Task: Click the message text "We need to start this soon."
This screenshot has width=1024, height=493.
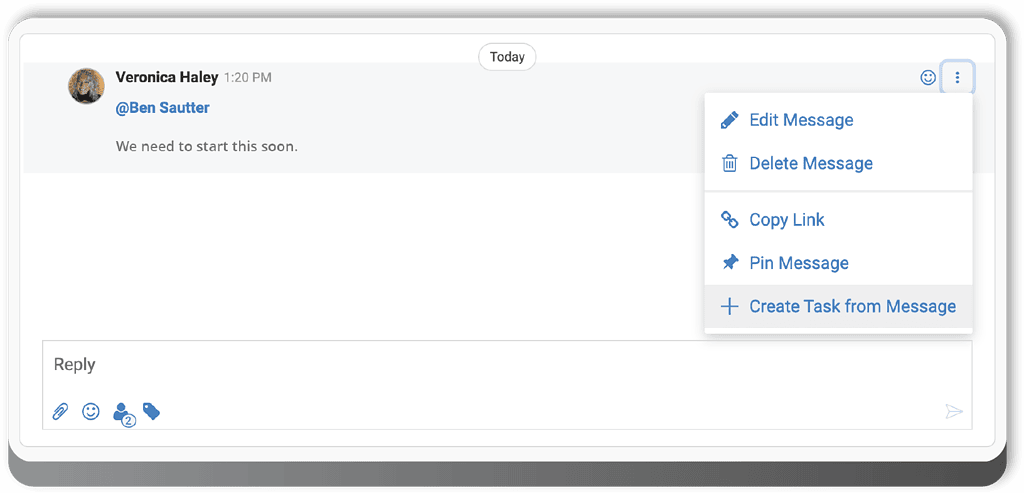Action: tap(207, 146)
